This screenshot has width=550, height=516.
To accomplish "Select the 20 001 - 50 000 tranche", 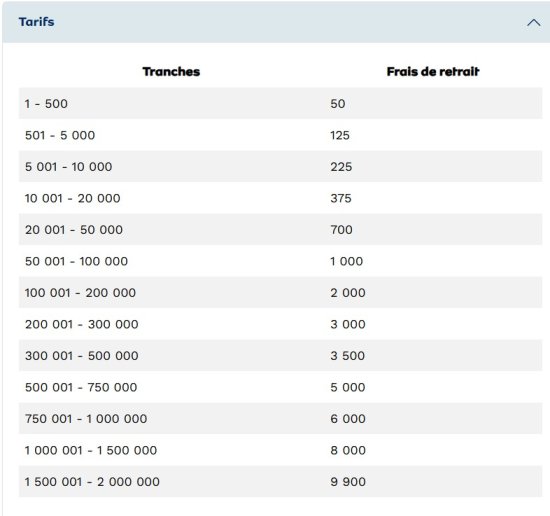I will click(x=74, y=230).
